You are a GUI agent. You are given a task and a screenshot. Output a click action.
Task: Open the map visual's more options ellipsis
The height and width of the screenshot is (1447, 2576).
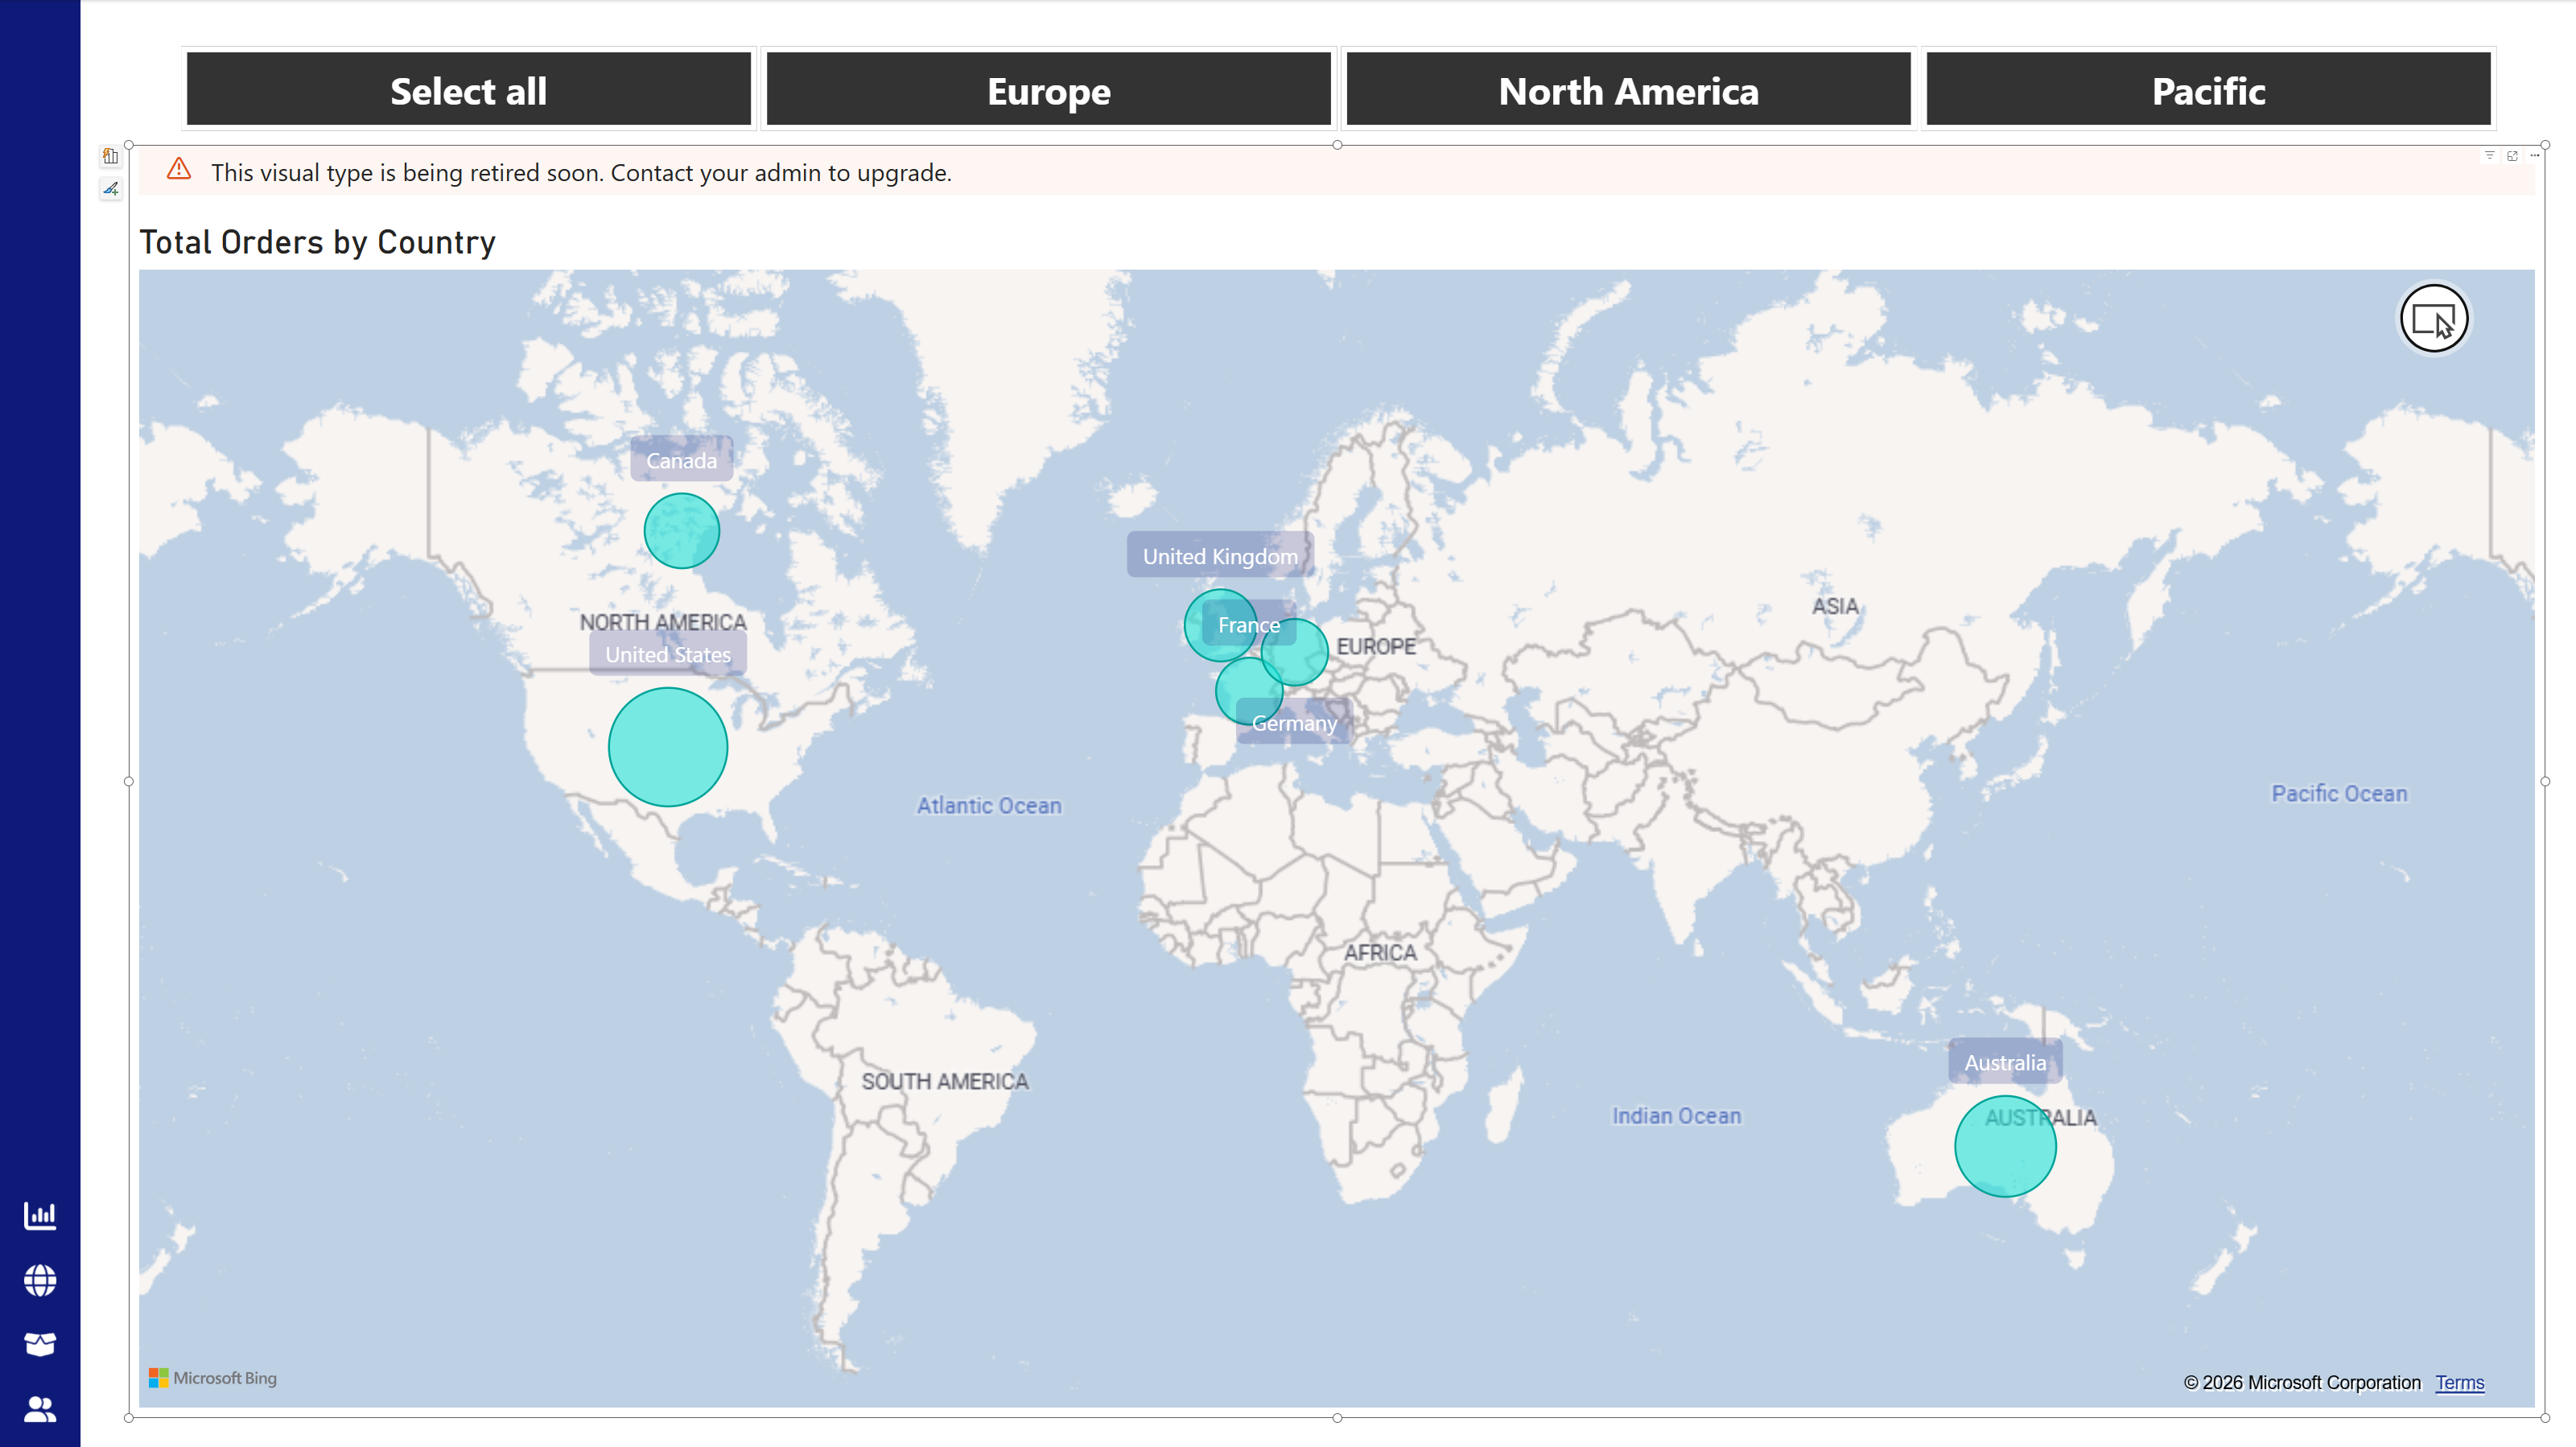pos(2534,155)
